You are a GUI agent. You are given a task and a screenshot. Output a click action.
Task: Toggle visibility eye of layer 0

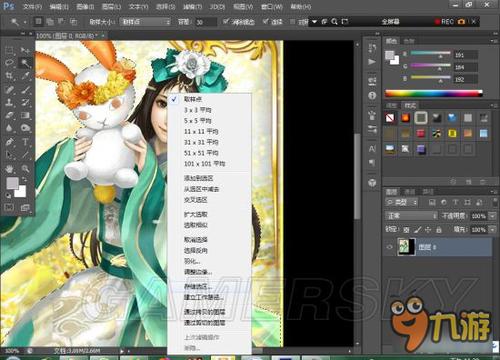click(x=390, y=247)
